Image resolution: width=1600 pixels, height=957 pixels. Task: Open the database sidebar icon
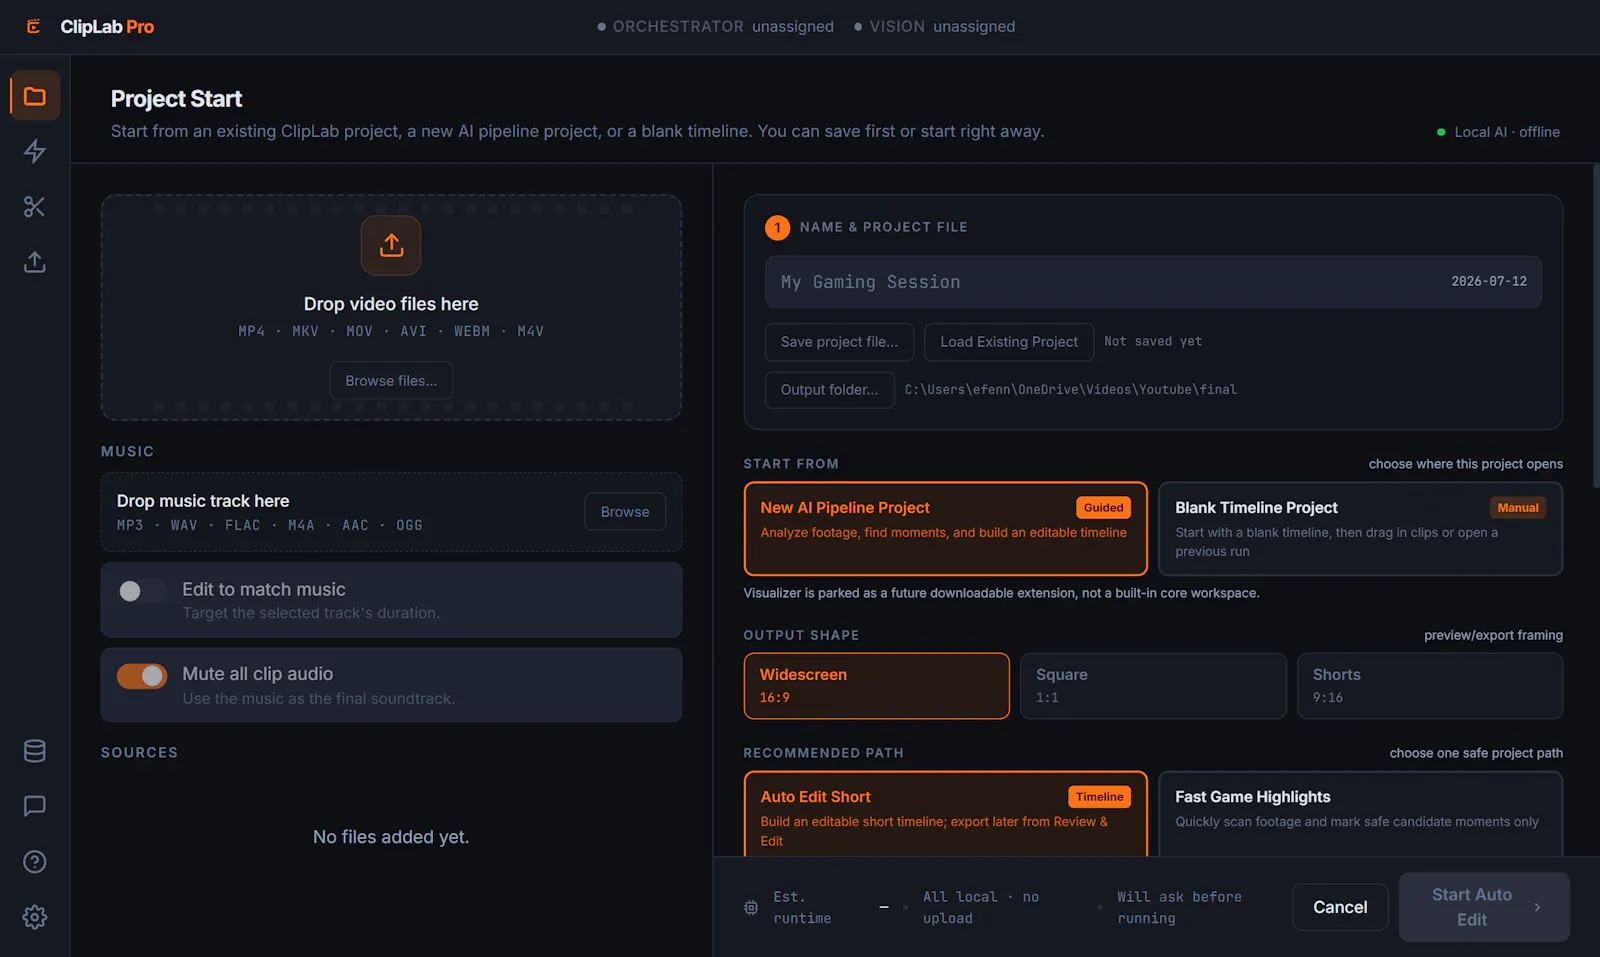pos(35,751)
